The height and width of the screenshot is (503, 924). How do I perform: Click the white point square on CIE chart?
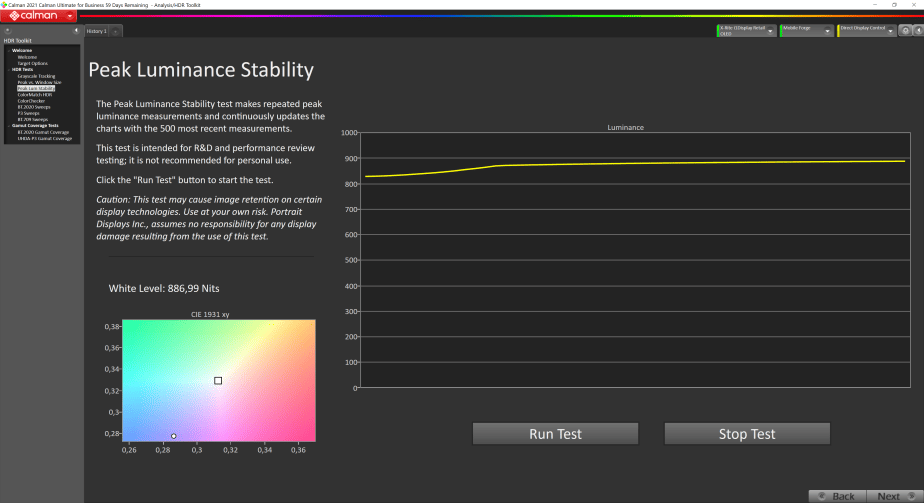pos(218,380)
